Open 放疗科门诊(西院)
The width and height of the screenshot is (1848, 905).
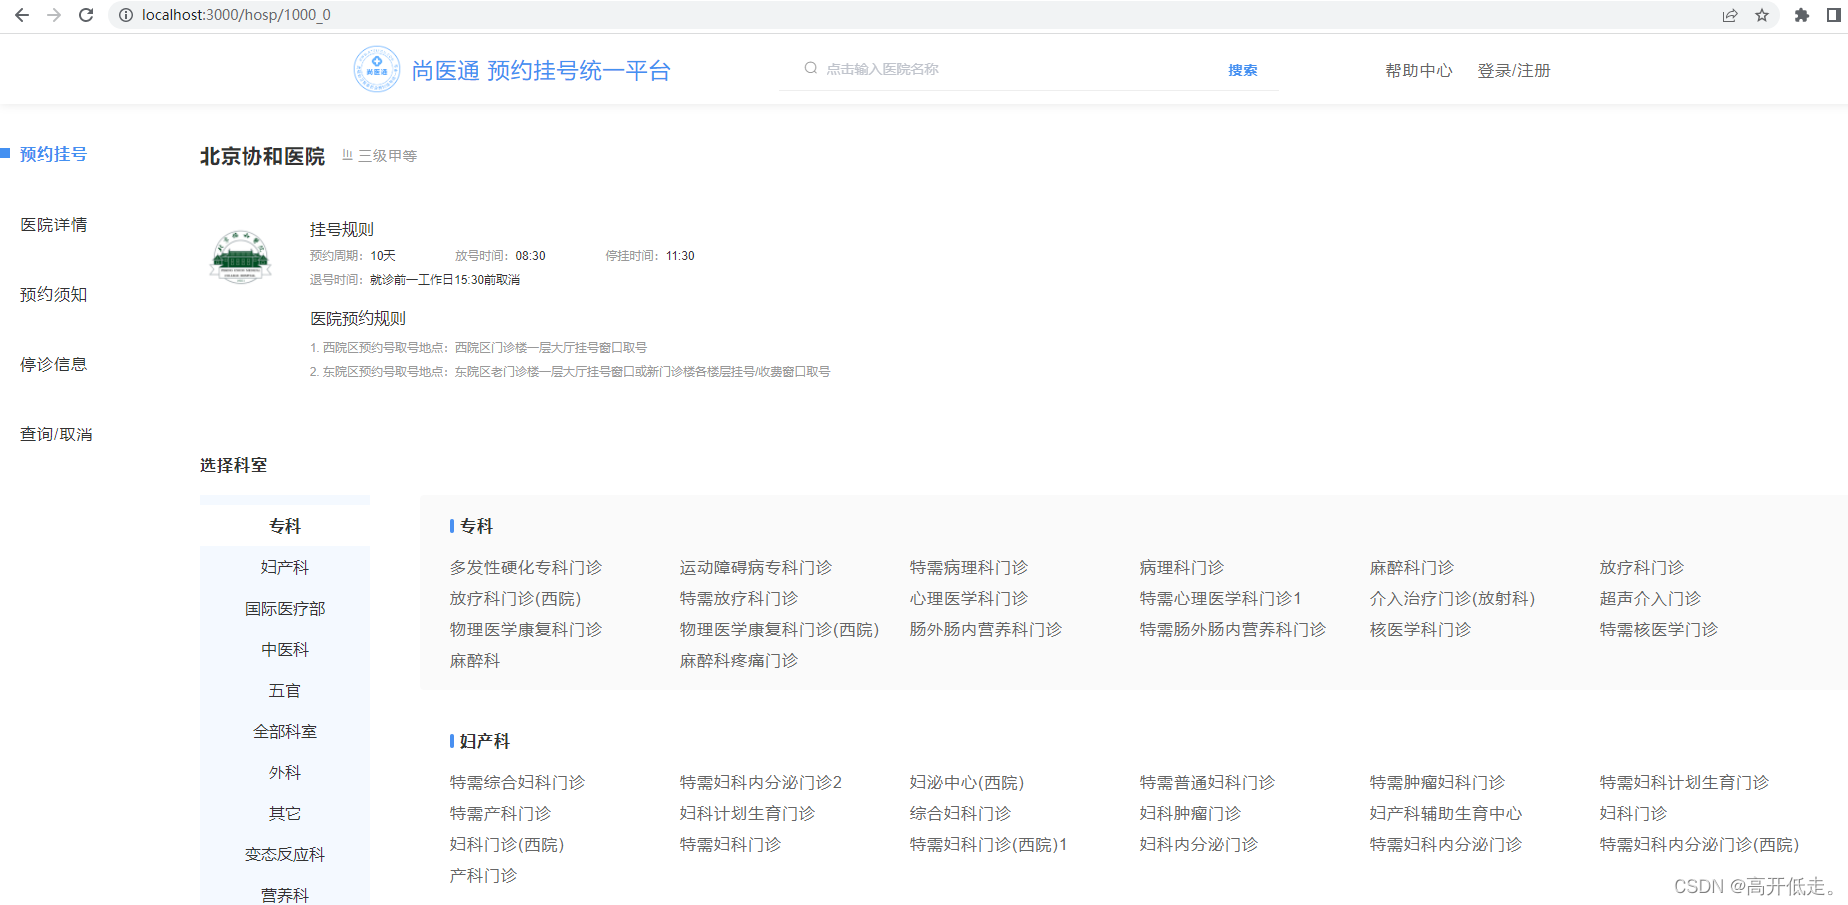(x=516, y=598)
